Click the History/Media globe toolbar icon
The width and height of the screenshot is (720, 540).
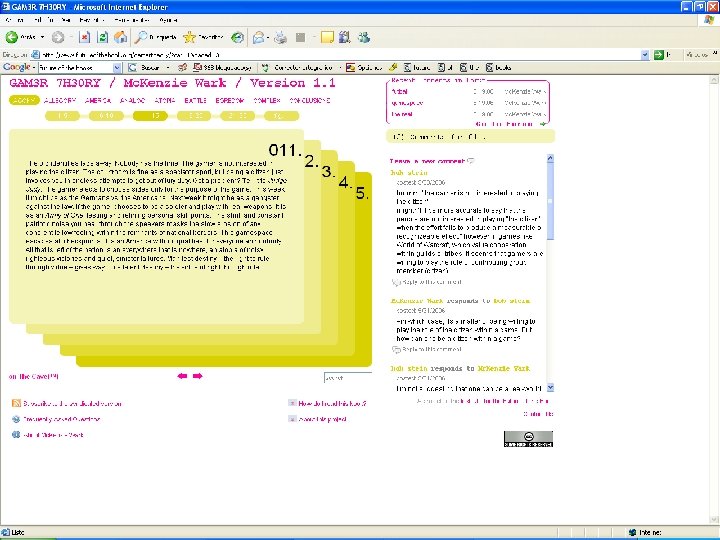[237, 37]
